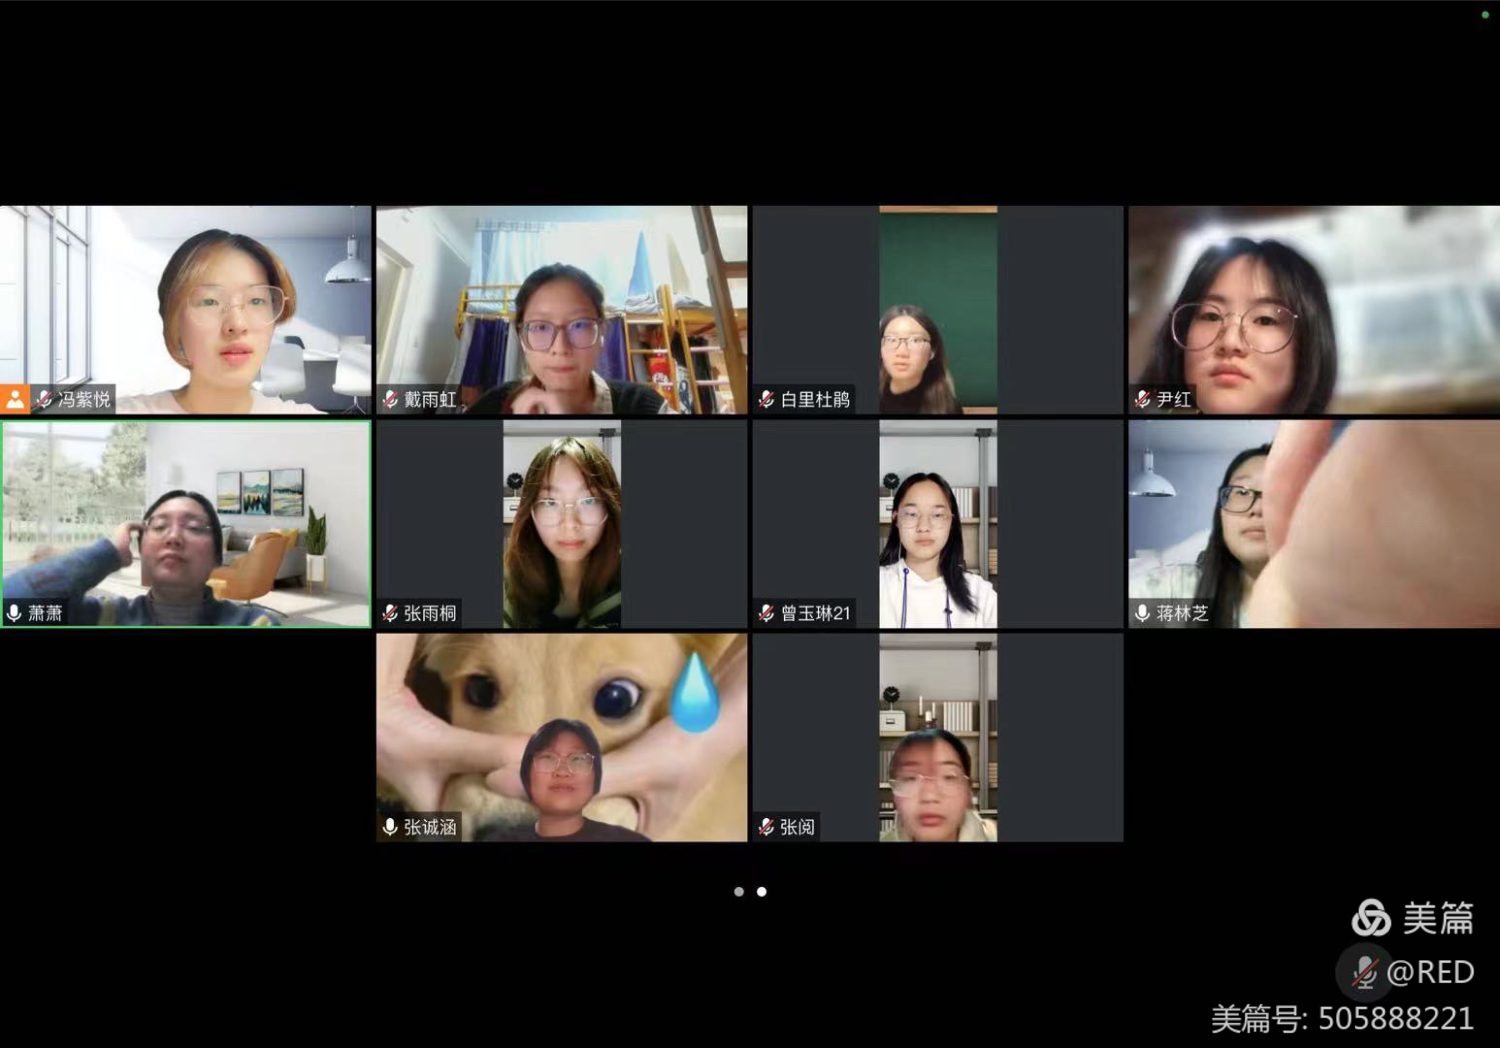Click the 美篇号: 505888221 text

[x=1342, y=1018]
